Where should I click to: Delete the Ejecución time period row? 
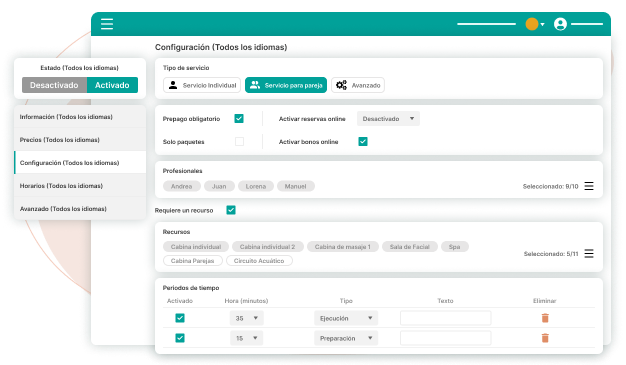click(545, 318)
